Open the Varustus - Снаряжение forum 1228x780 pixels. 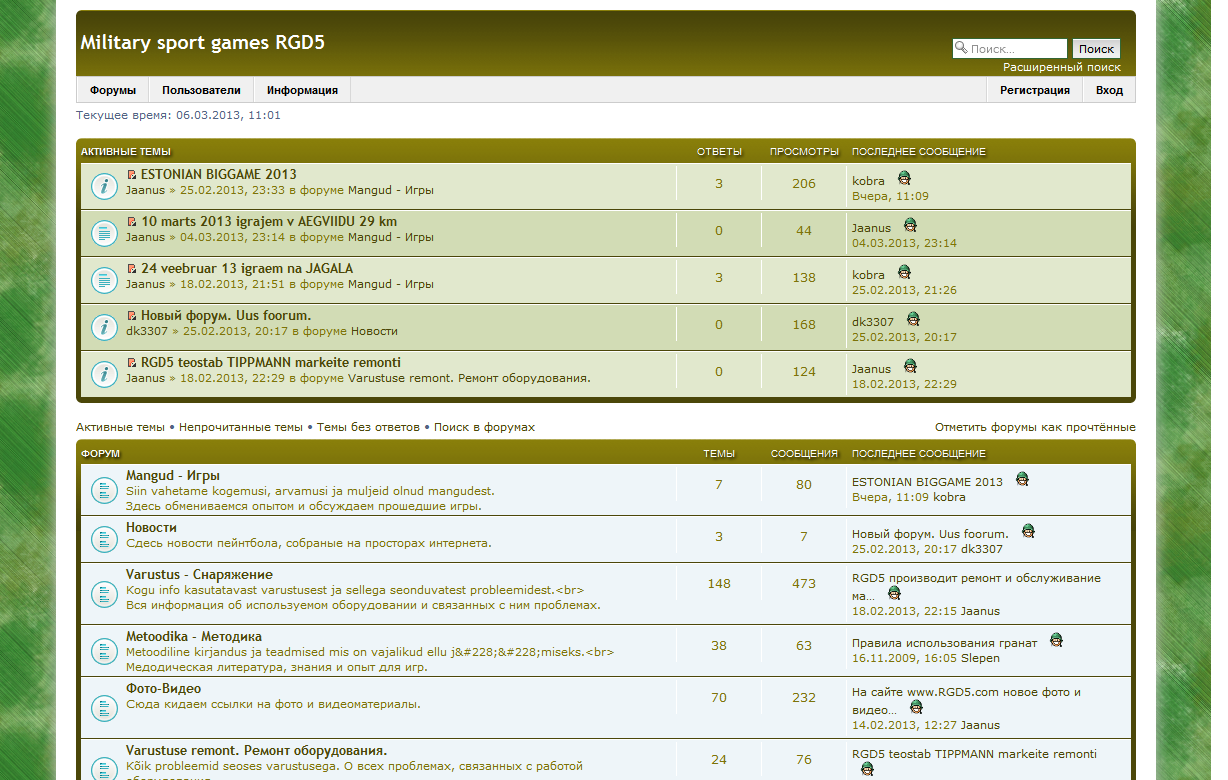[x=199, y=575]
